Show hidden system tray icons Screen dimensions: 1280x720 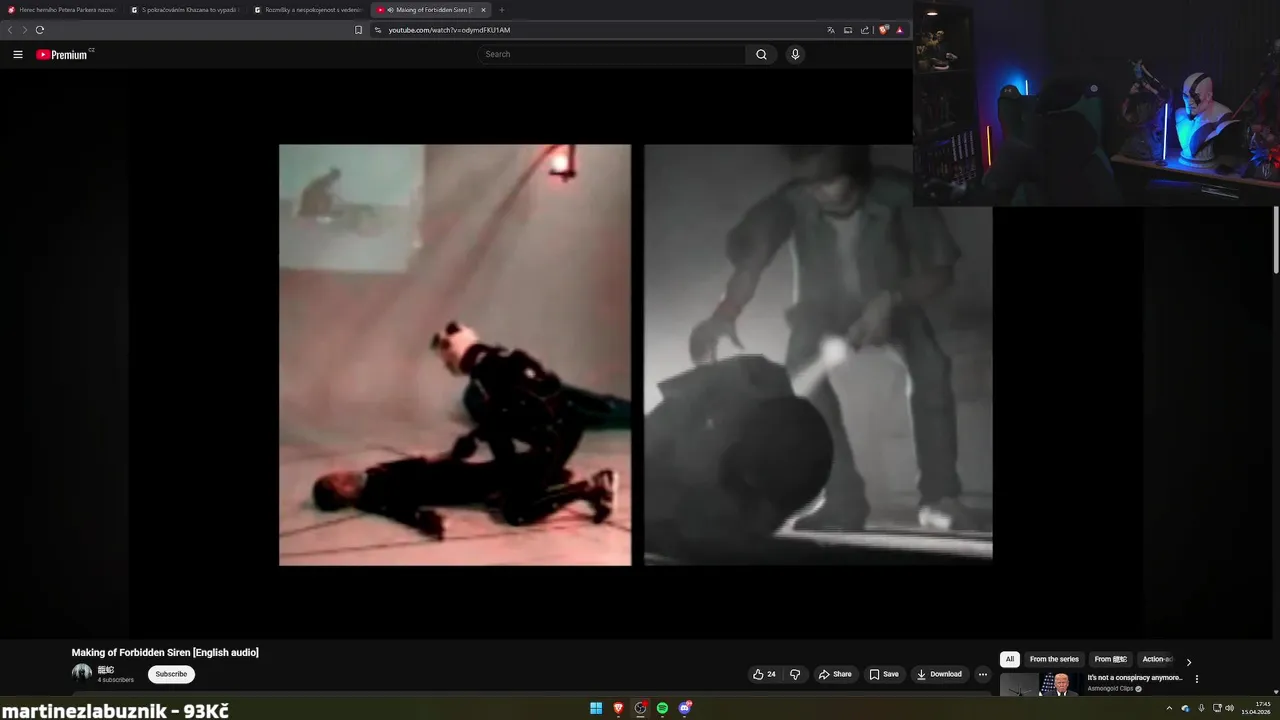(x=1169, y=708)
